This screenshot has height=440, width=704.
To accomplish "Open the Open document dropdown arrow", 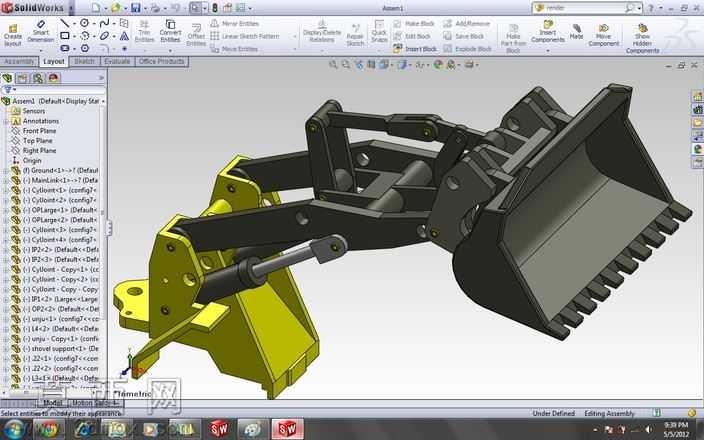I will (x=125, y=8).
